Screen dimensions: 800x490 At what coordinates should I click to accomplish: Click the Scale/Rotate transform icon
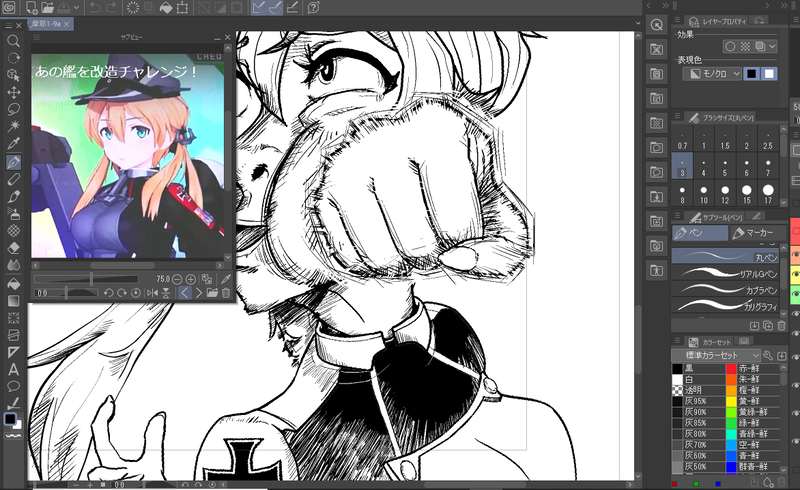click(182, 7)
